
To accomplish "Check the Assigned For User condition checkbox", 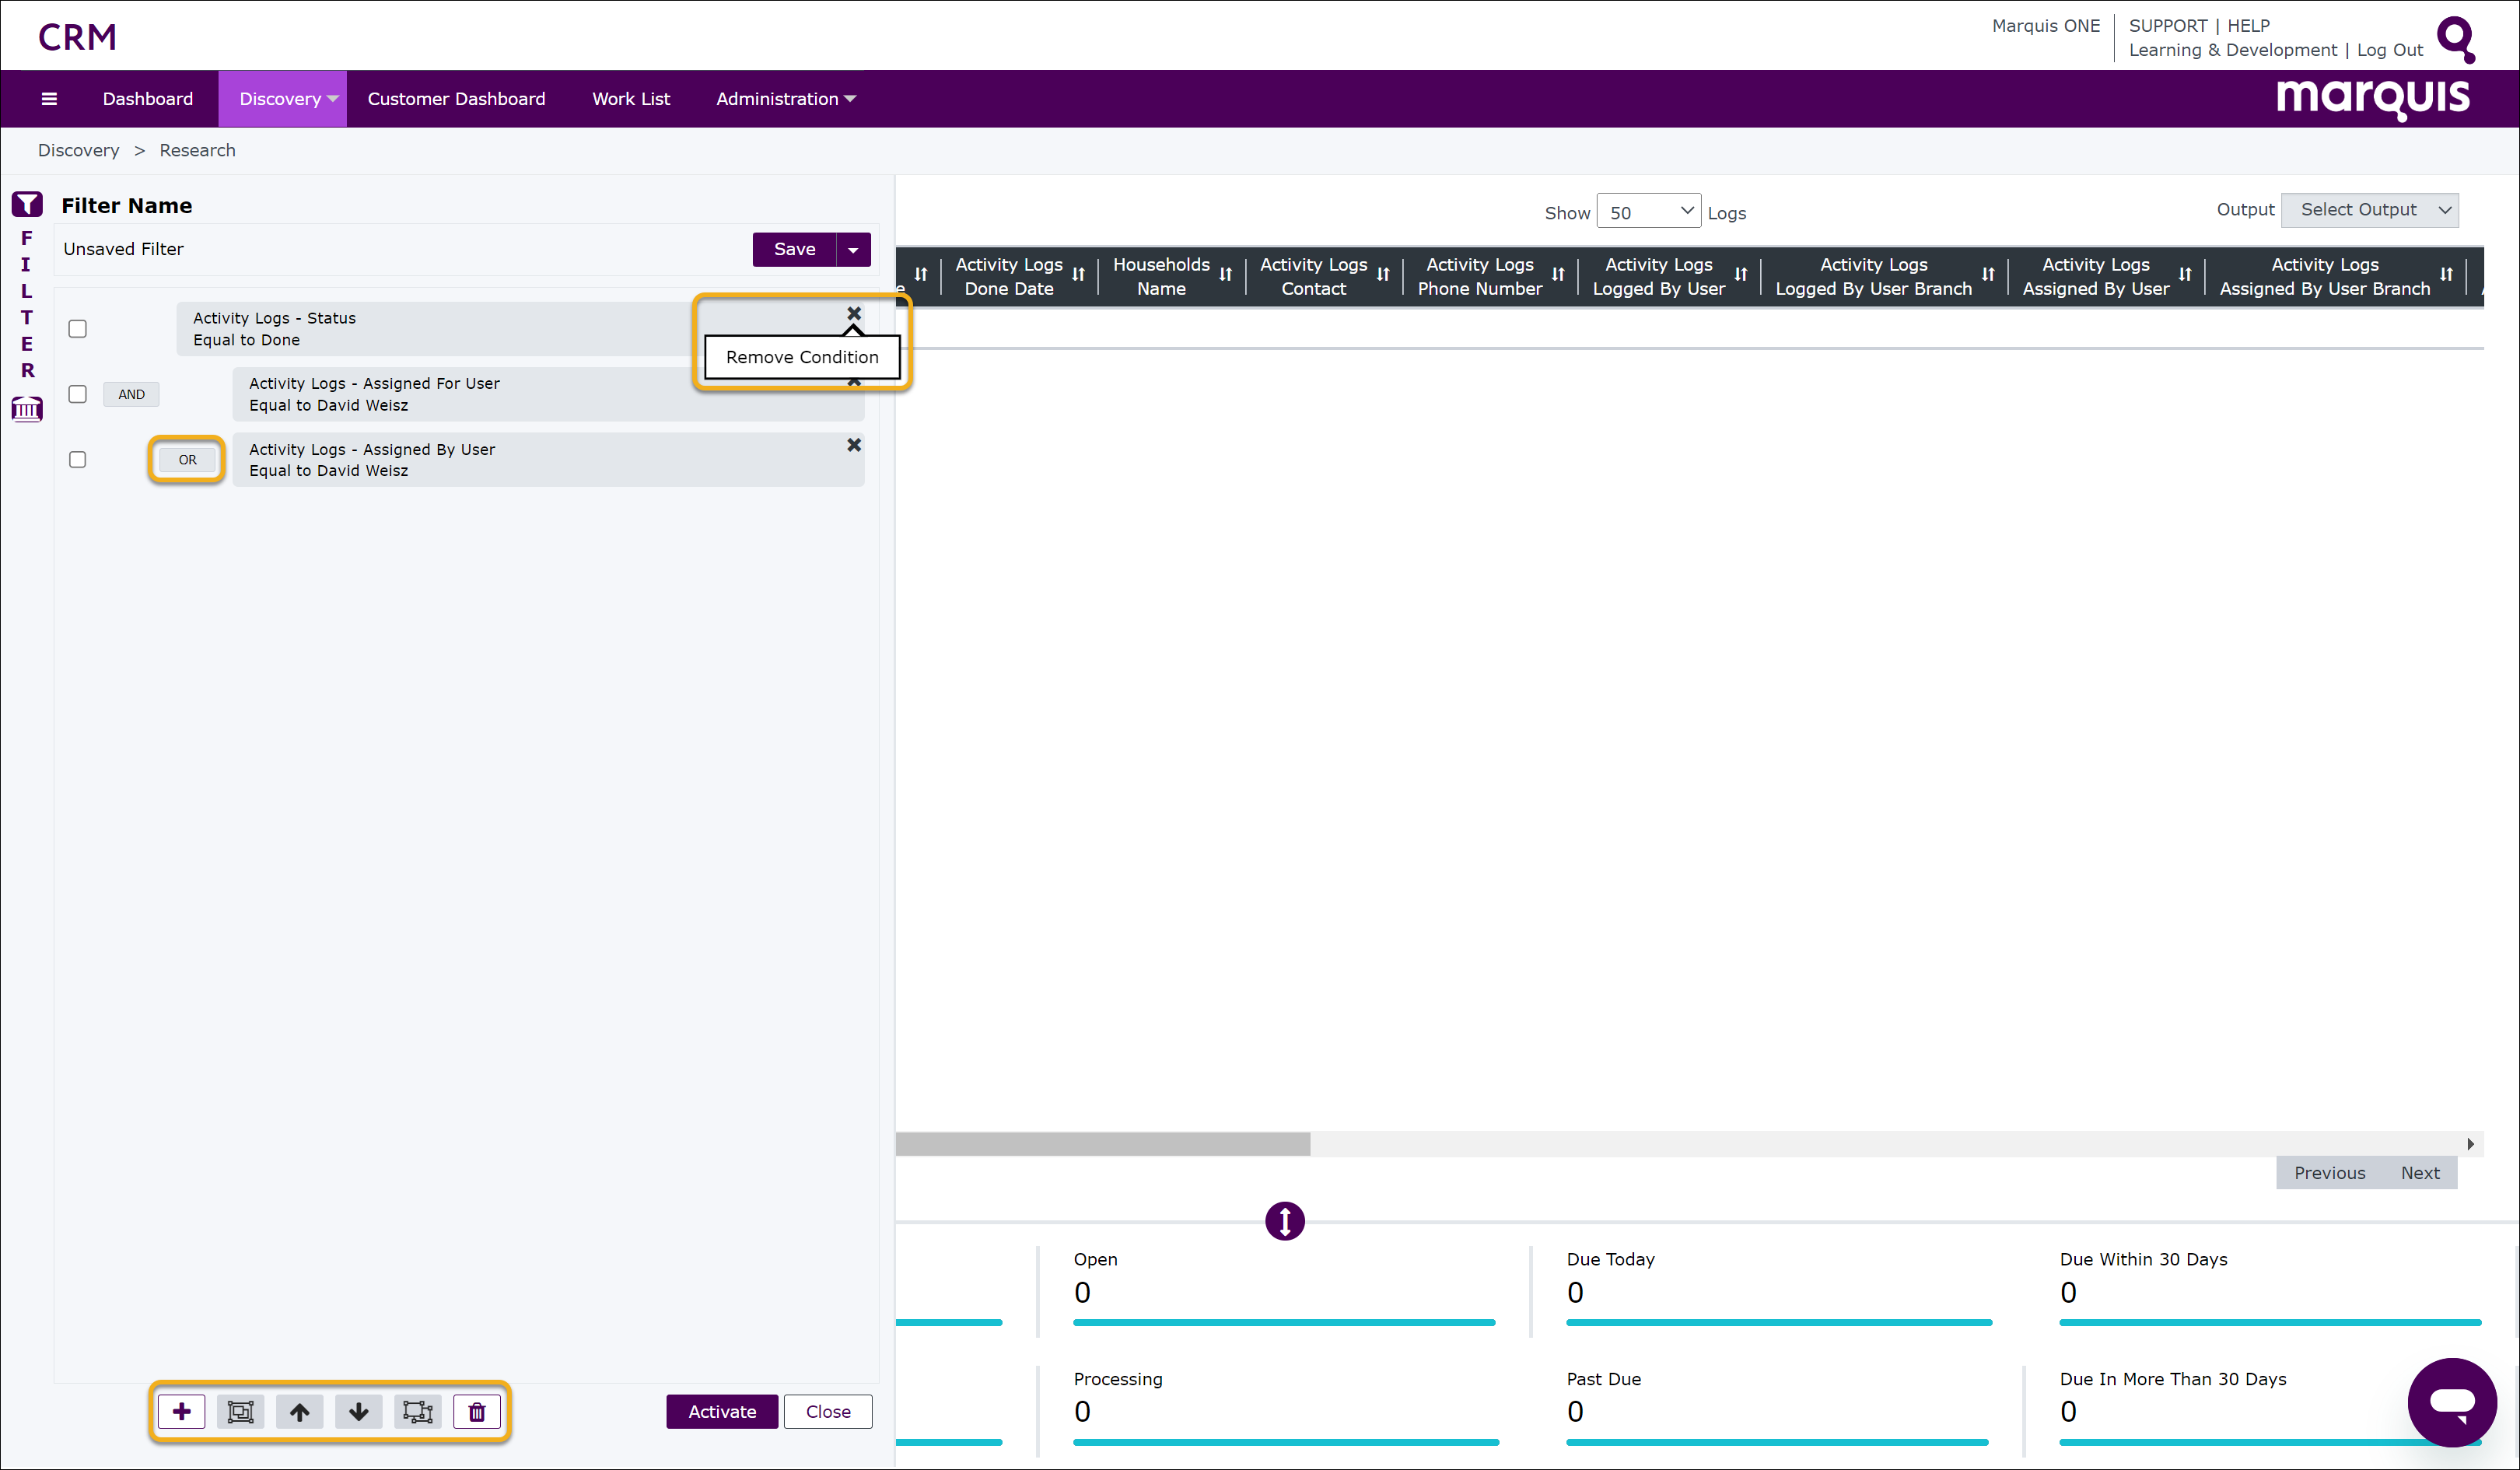I will point(77,393).
